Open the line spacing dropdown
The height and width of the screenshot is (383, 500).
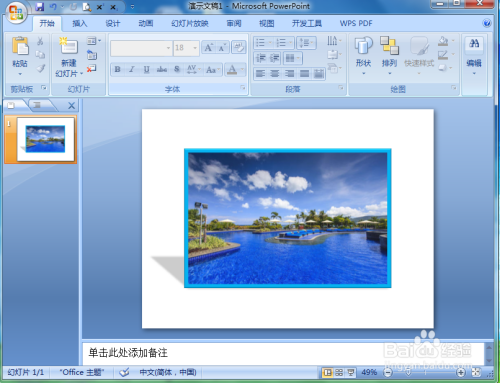(x=306, y=43)
